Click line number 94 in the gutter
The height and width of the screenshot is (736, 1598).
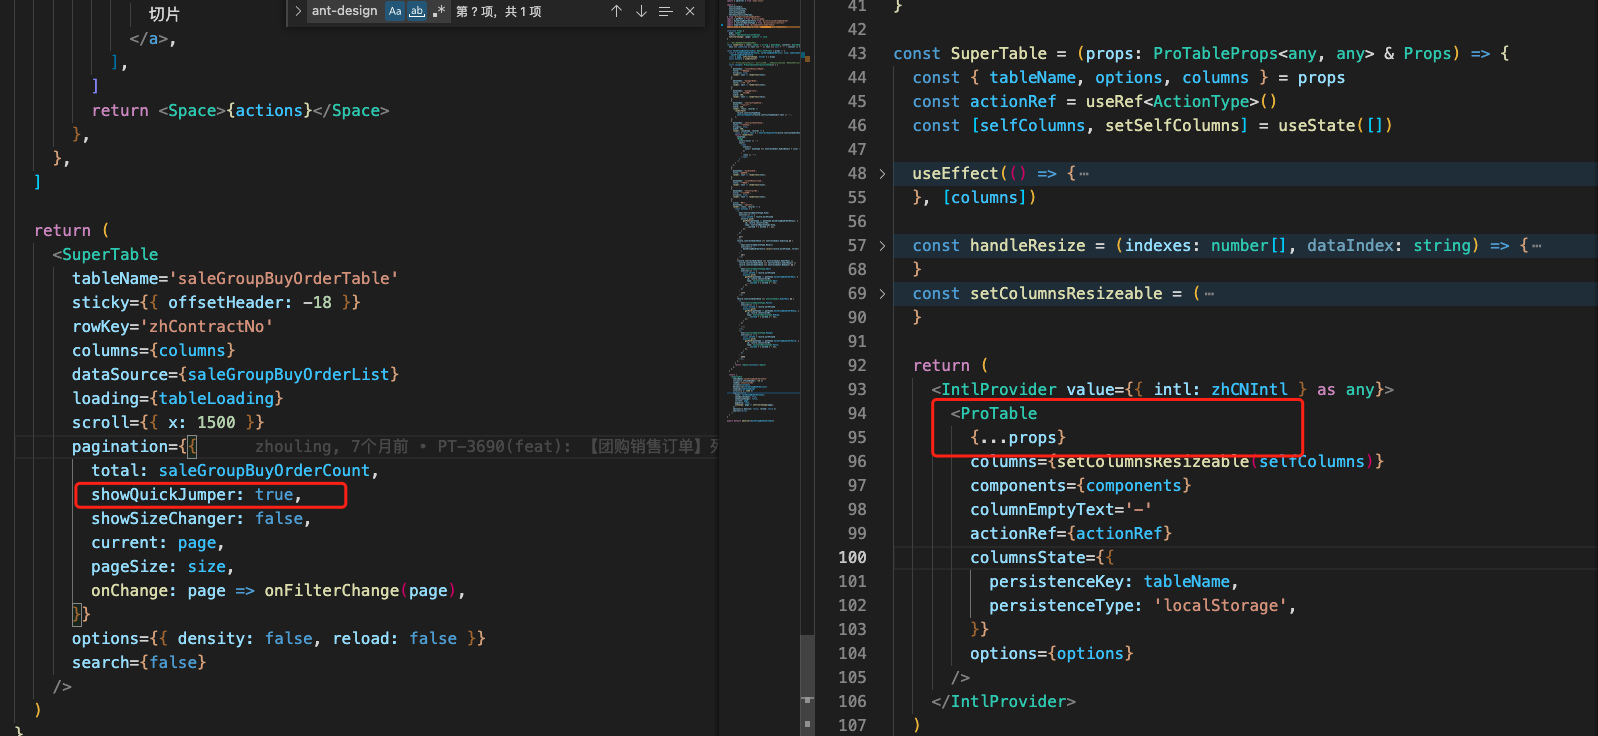(857, 414)
